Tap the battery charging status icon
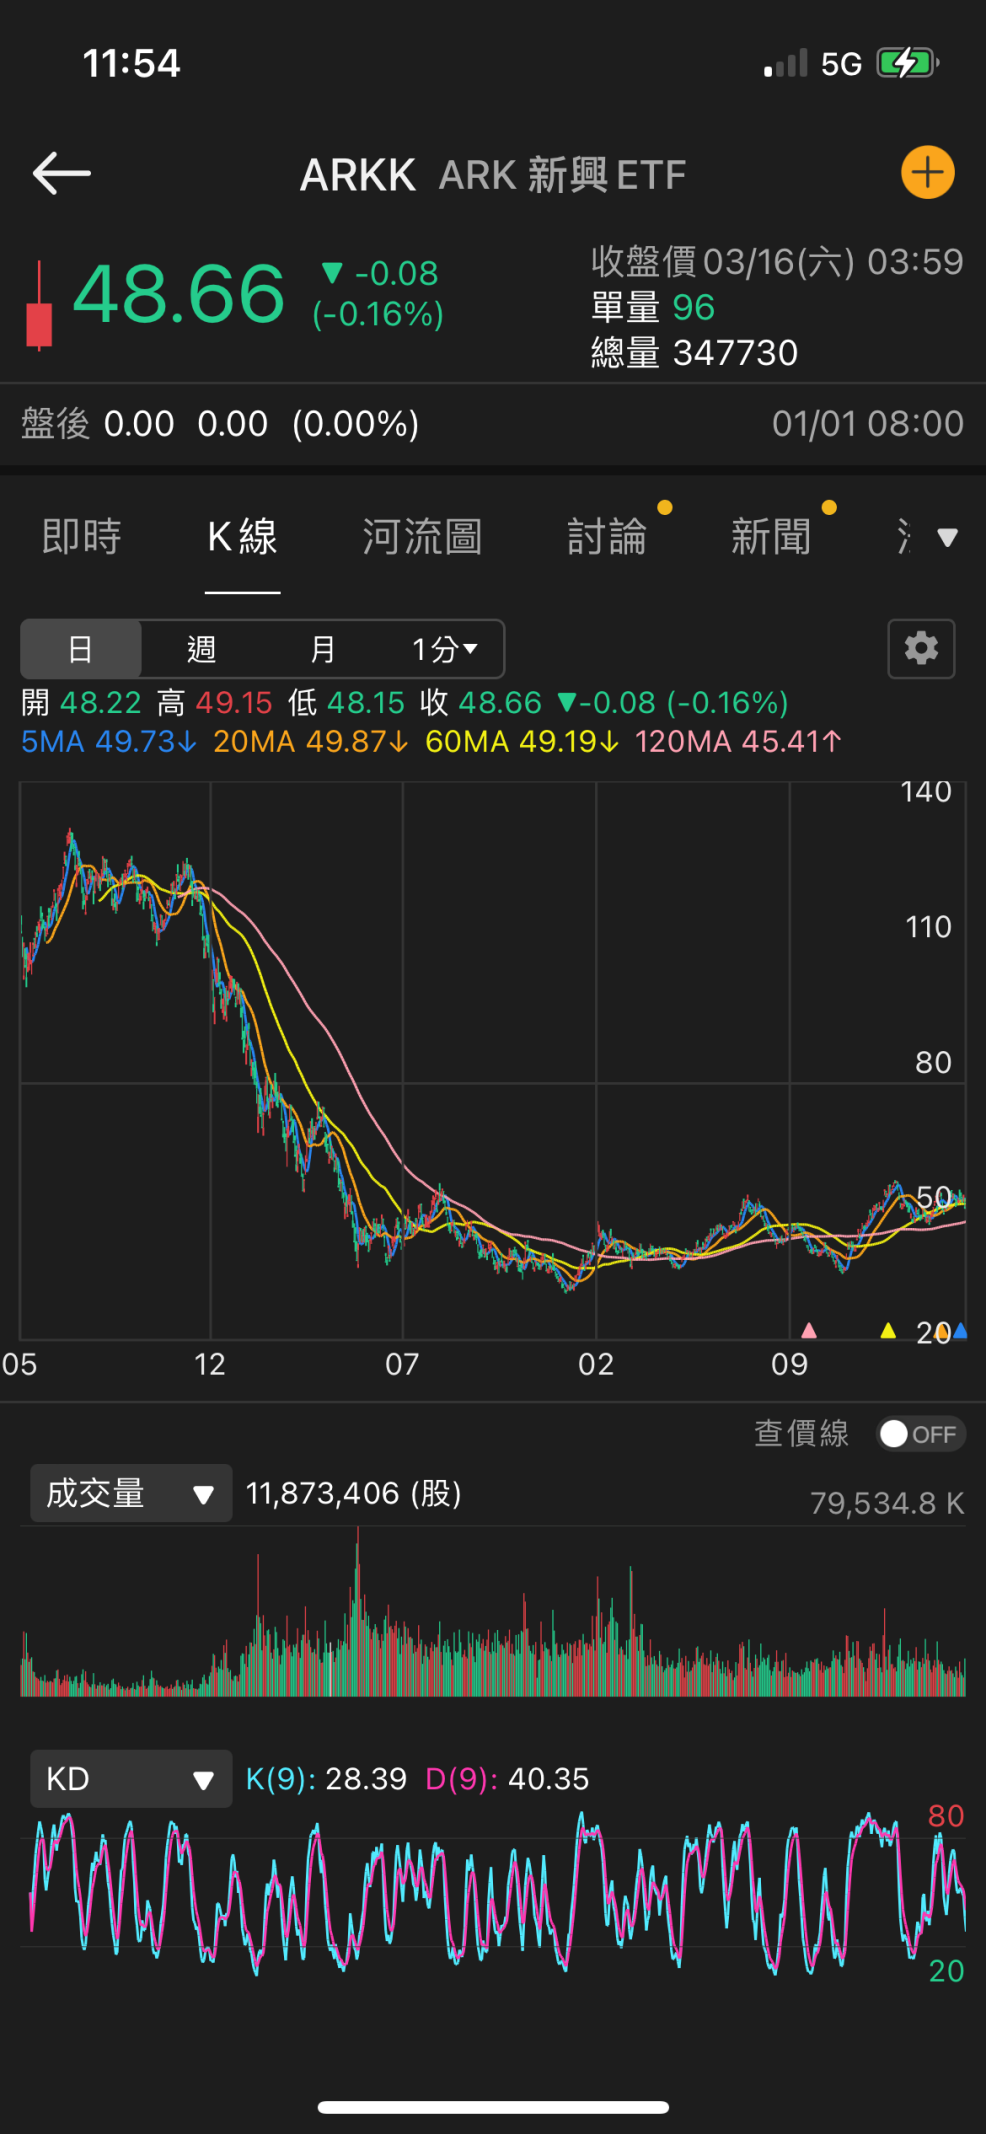This screenshot has width=986, height=2134. tap(907, 63)
